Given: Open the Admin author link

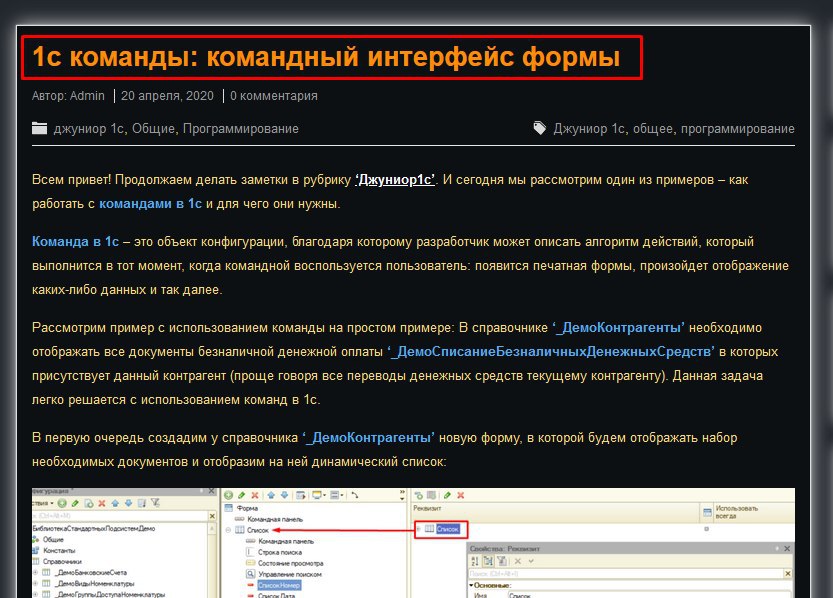Looking at the screenshot, I should (x=87, y=96).
